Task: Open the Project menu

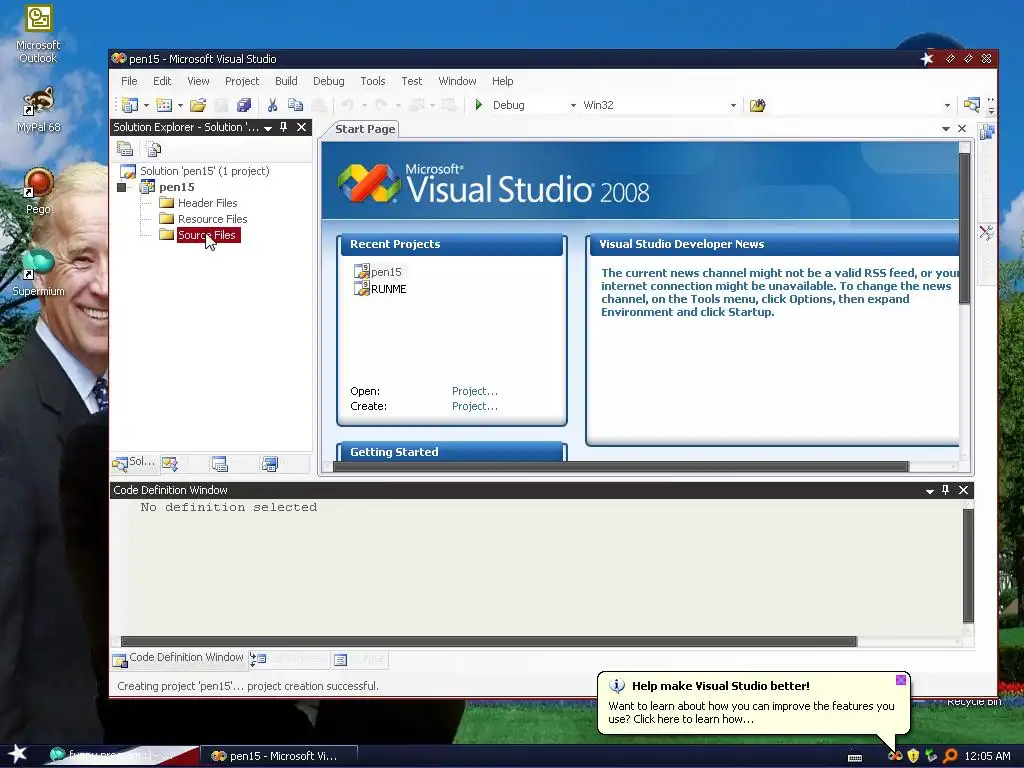Action: pos(242,81)
